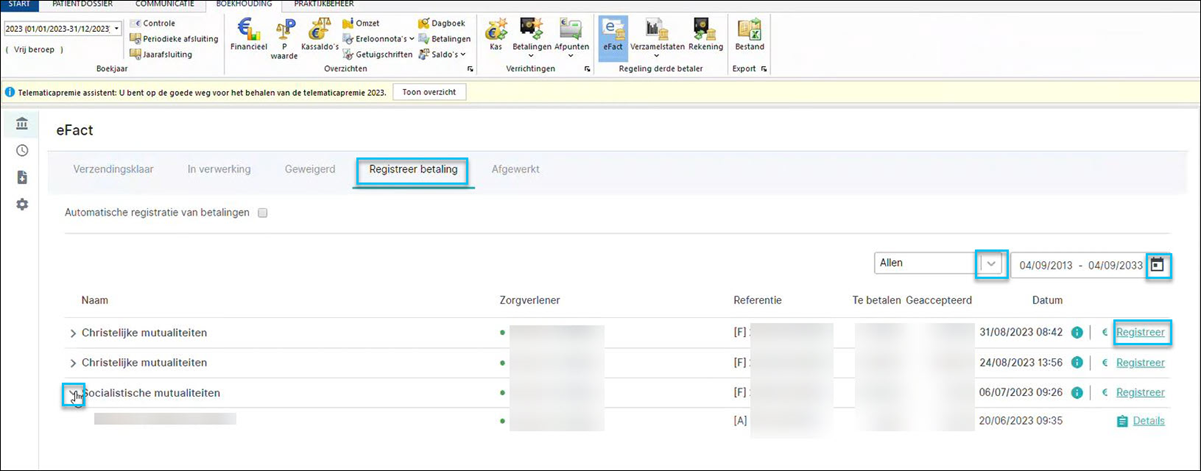Open the small Betalingen item under Dagboek
1201x471 pixels.
coord(444,39)
